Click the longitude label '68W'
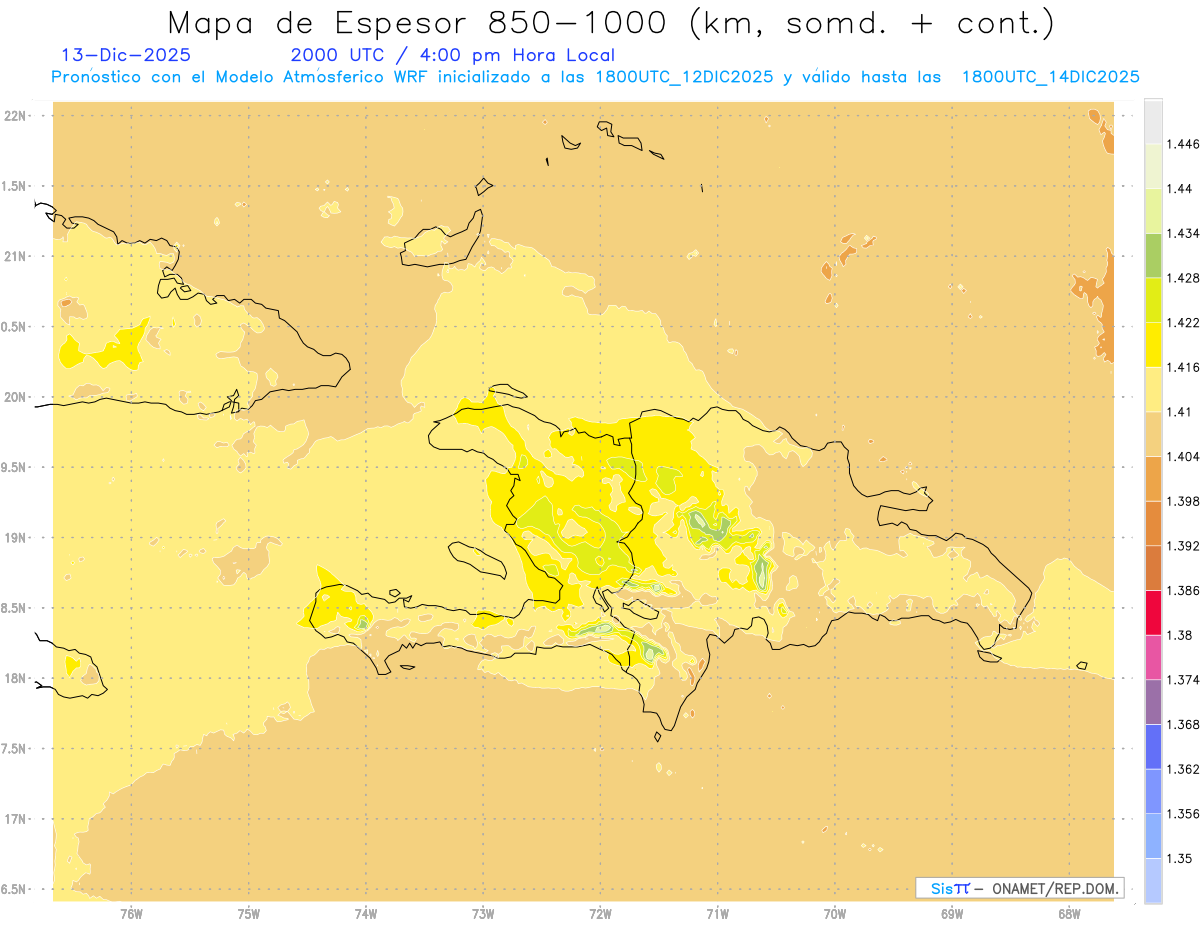Viewport: 1200px width, 927px height. click(1069, 914)
